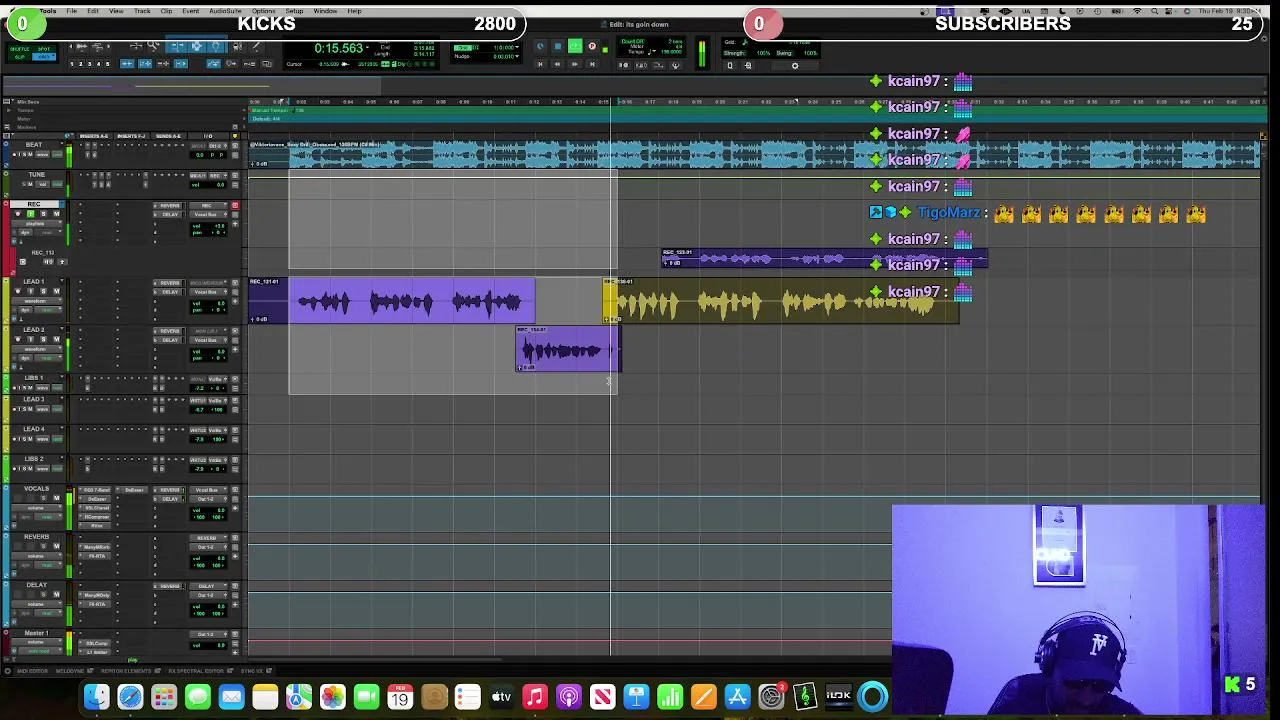Open the Photos dock icon
The image size is (1280, 720).
pos(333,697)
